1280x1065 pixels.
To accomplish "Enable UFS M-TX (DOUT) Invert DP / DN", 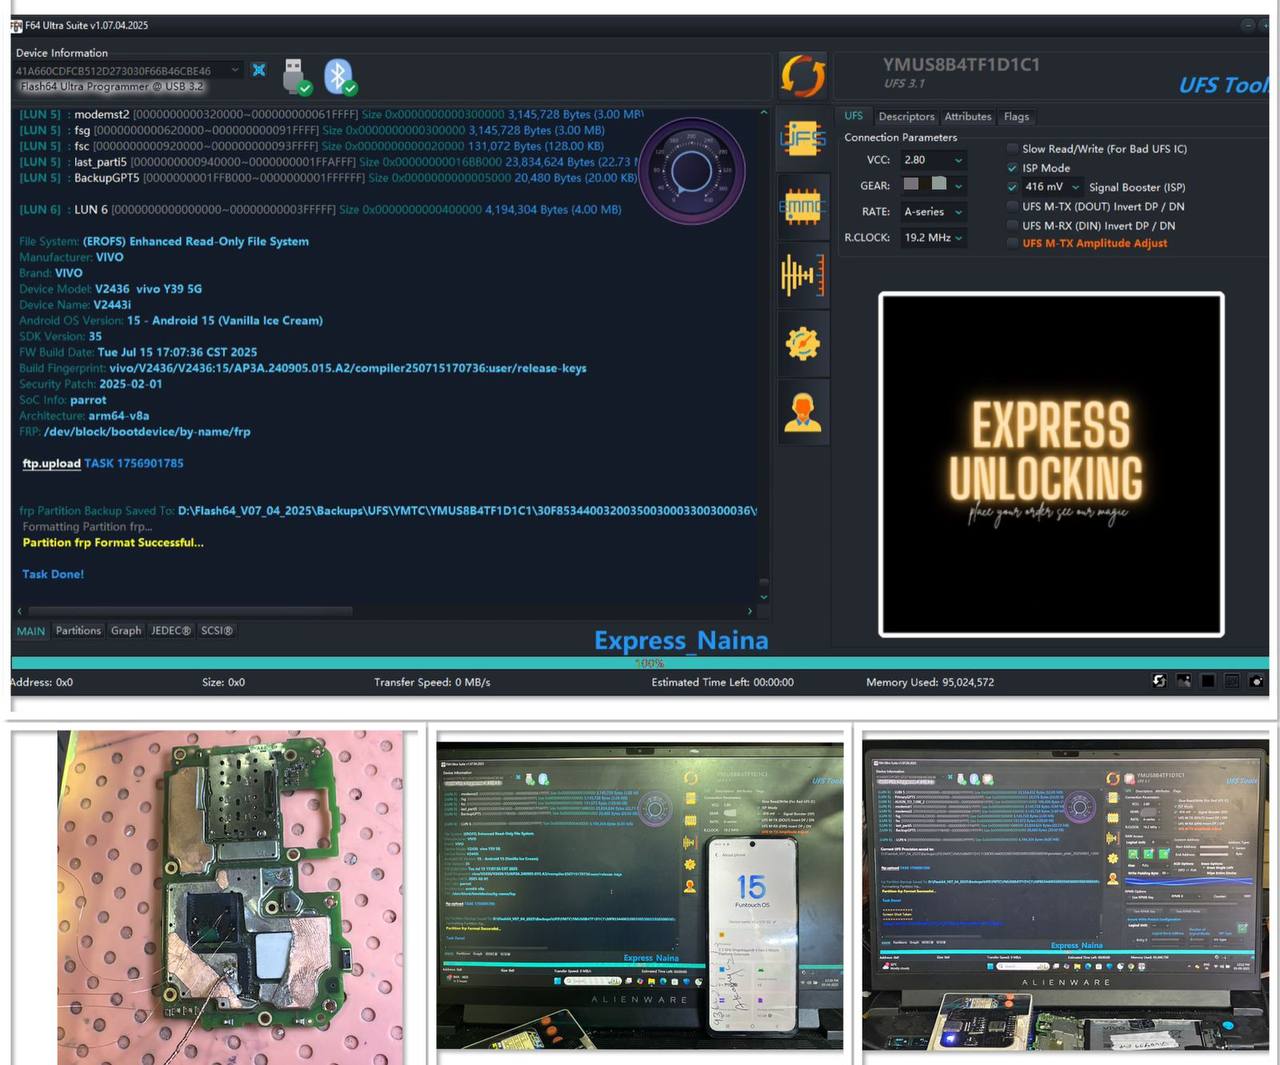I will point(1012,207).
